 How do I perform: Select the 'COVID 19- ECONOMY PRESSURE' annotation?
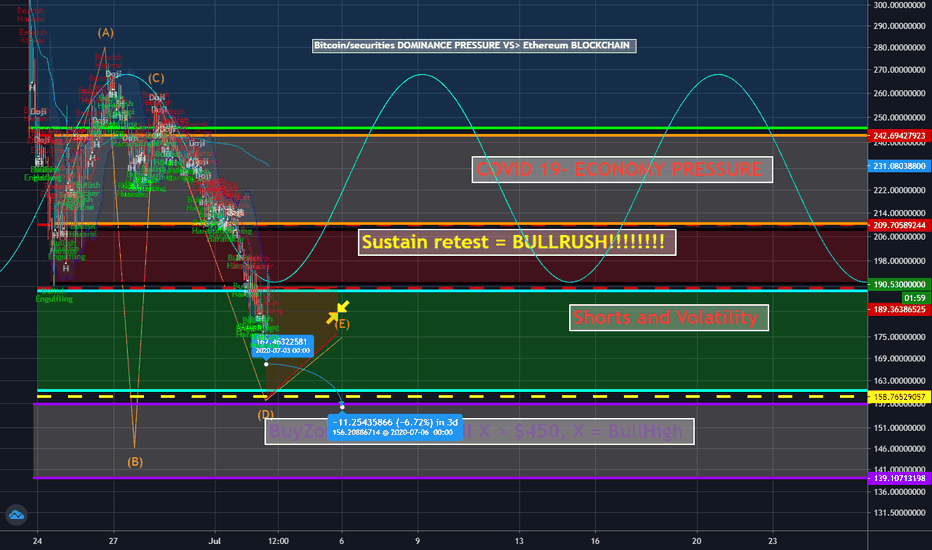click(622, 169)
